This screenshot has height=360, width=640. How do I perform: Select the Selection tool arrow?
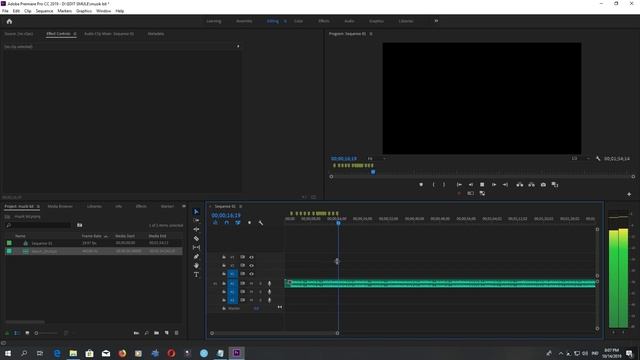pos(196,212)
